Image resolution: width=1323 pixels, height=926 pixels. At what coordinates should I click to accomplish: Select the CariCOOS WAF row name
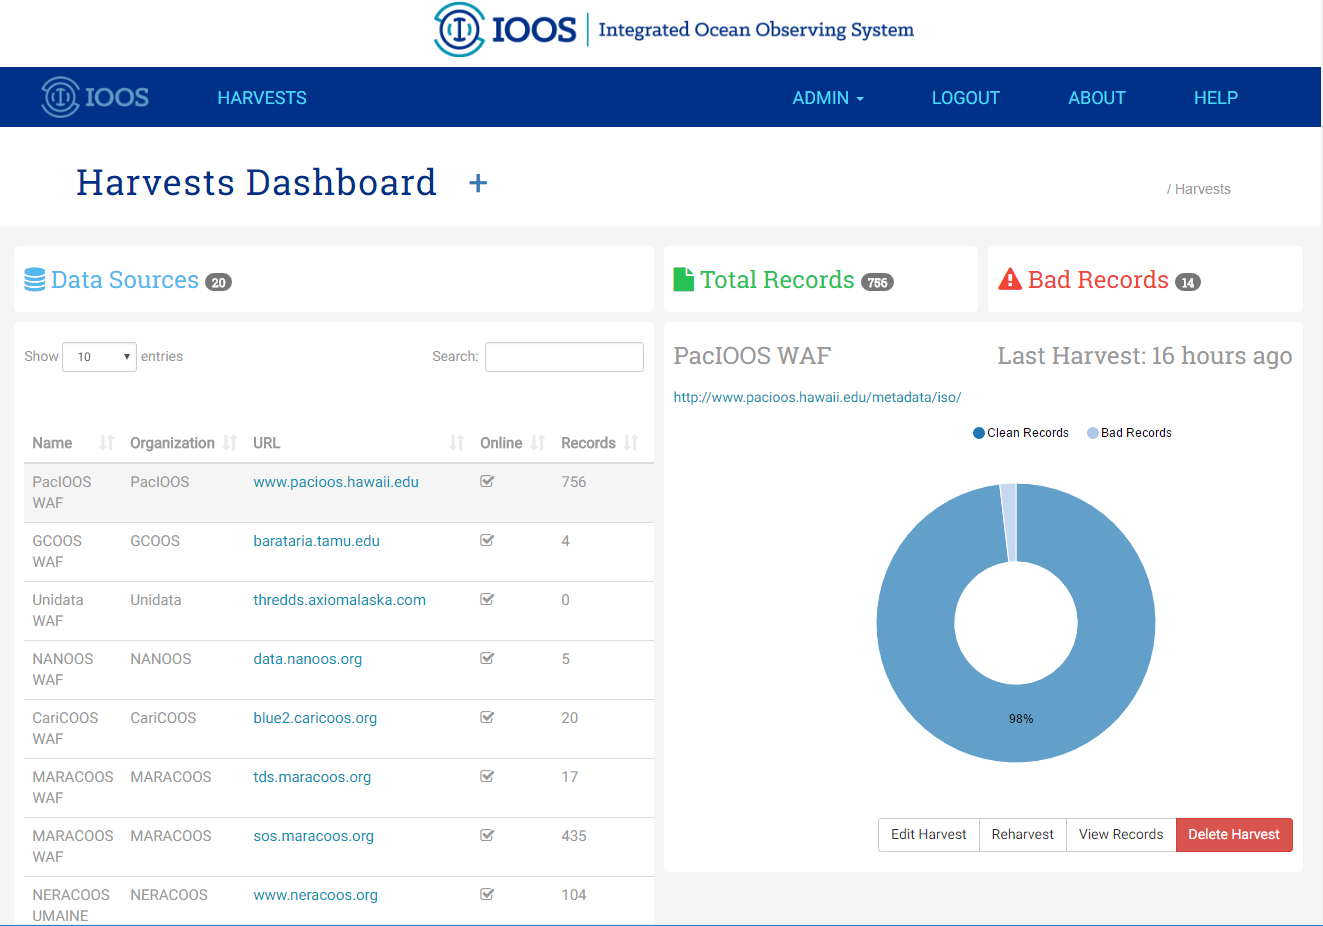65,728
